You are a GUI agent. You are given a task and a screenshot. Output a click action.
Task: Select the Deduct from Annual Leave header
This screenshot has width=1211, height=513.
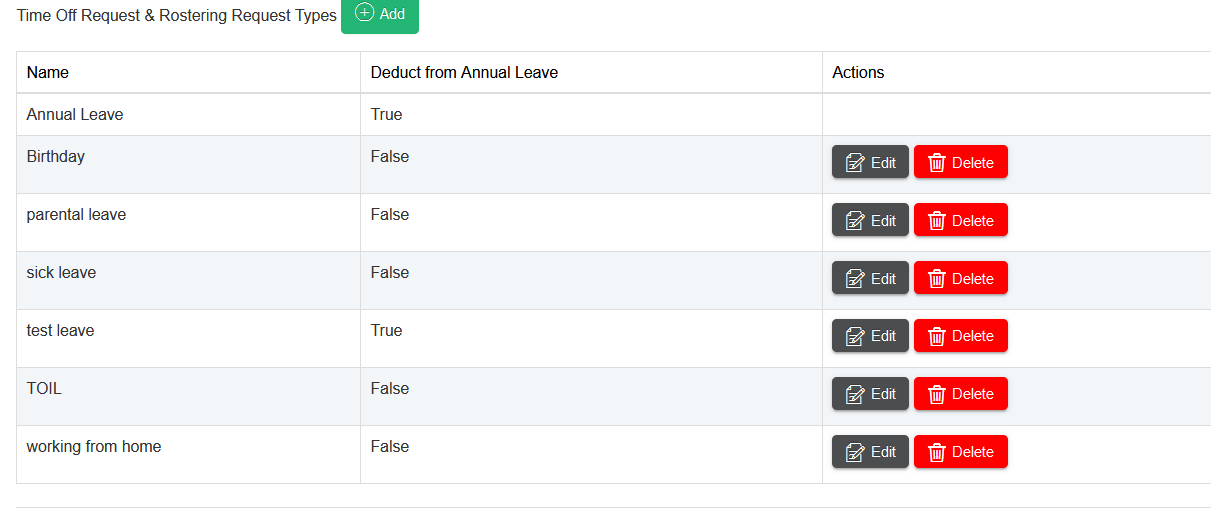tap(464, 73)
